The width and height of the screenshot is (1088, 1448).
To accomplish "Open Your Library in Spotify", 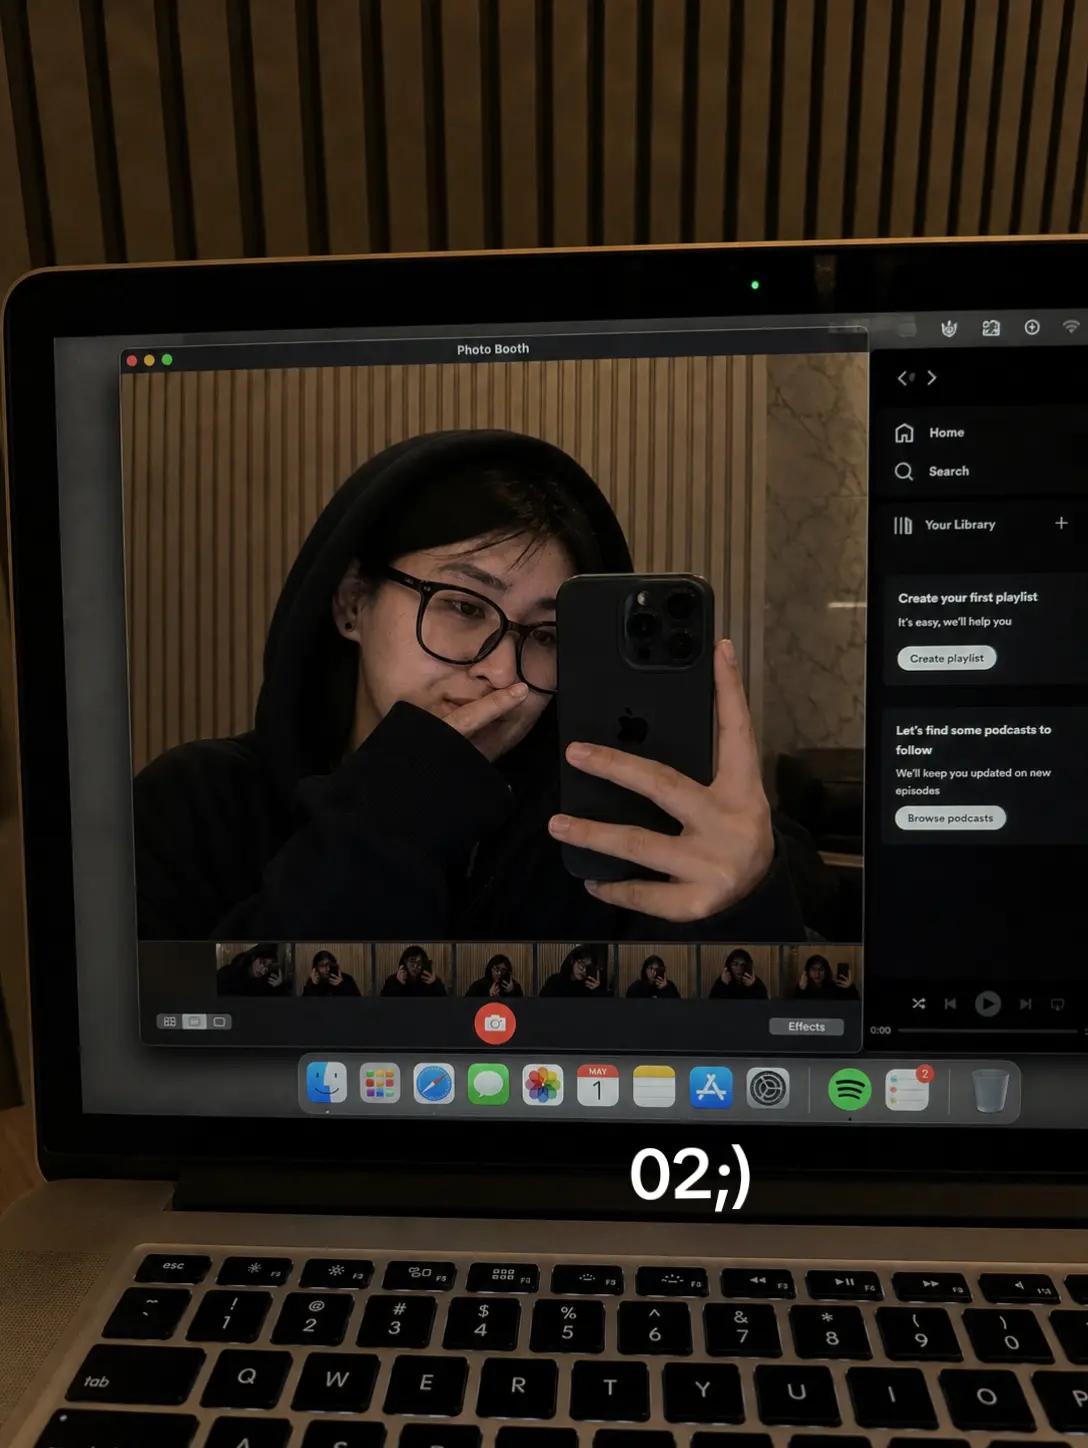I will [945, 525].
